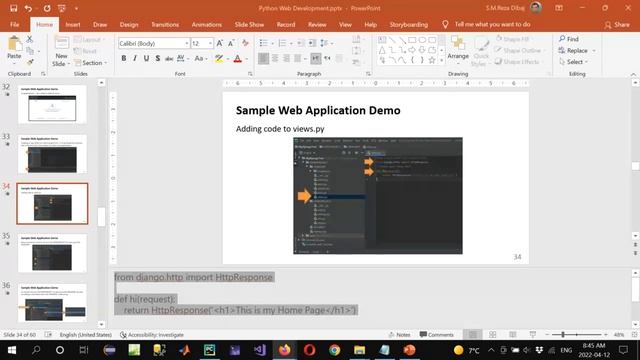Open Firefox from taskbar
640x360 pixels.
click(284, 350)
